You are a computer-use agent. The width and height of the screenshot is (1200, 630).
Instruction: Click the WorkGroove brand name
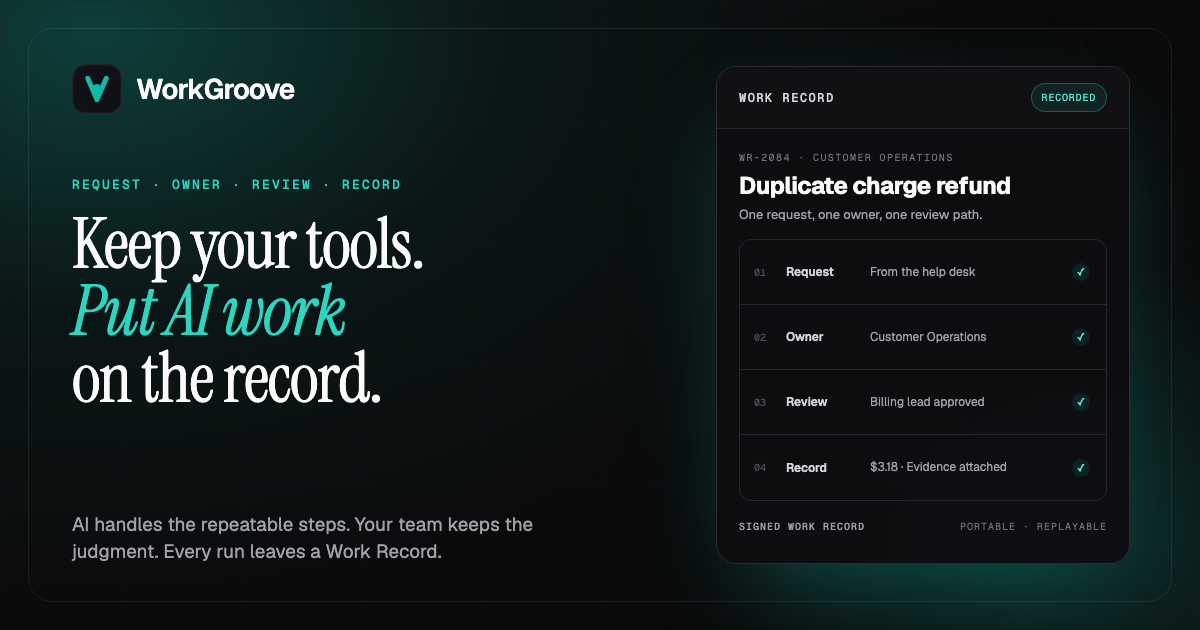pyautogui.click(x=216, y=89)
